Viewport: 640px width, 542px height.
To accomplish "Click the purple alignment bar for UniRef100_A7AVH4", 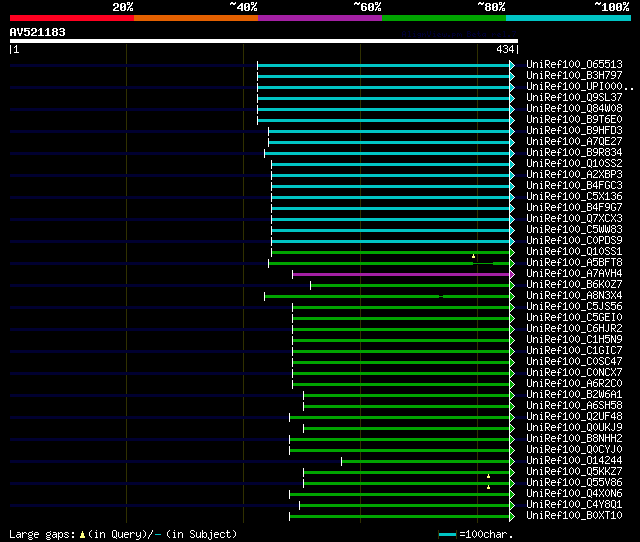I will [401, 274].
